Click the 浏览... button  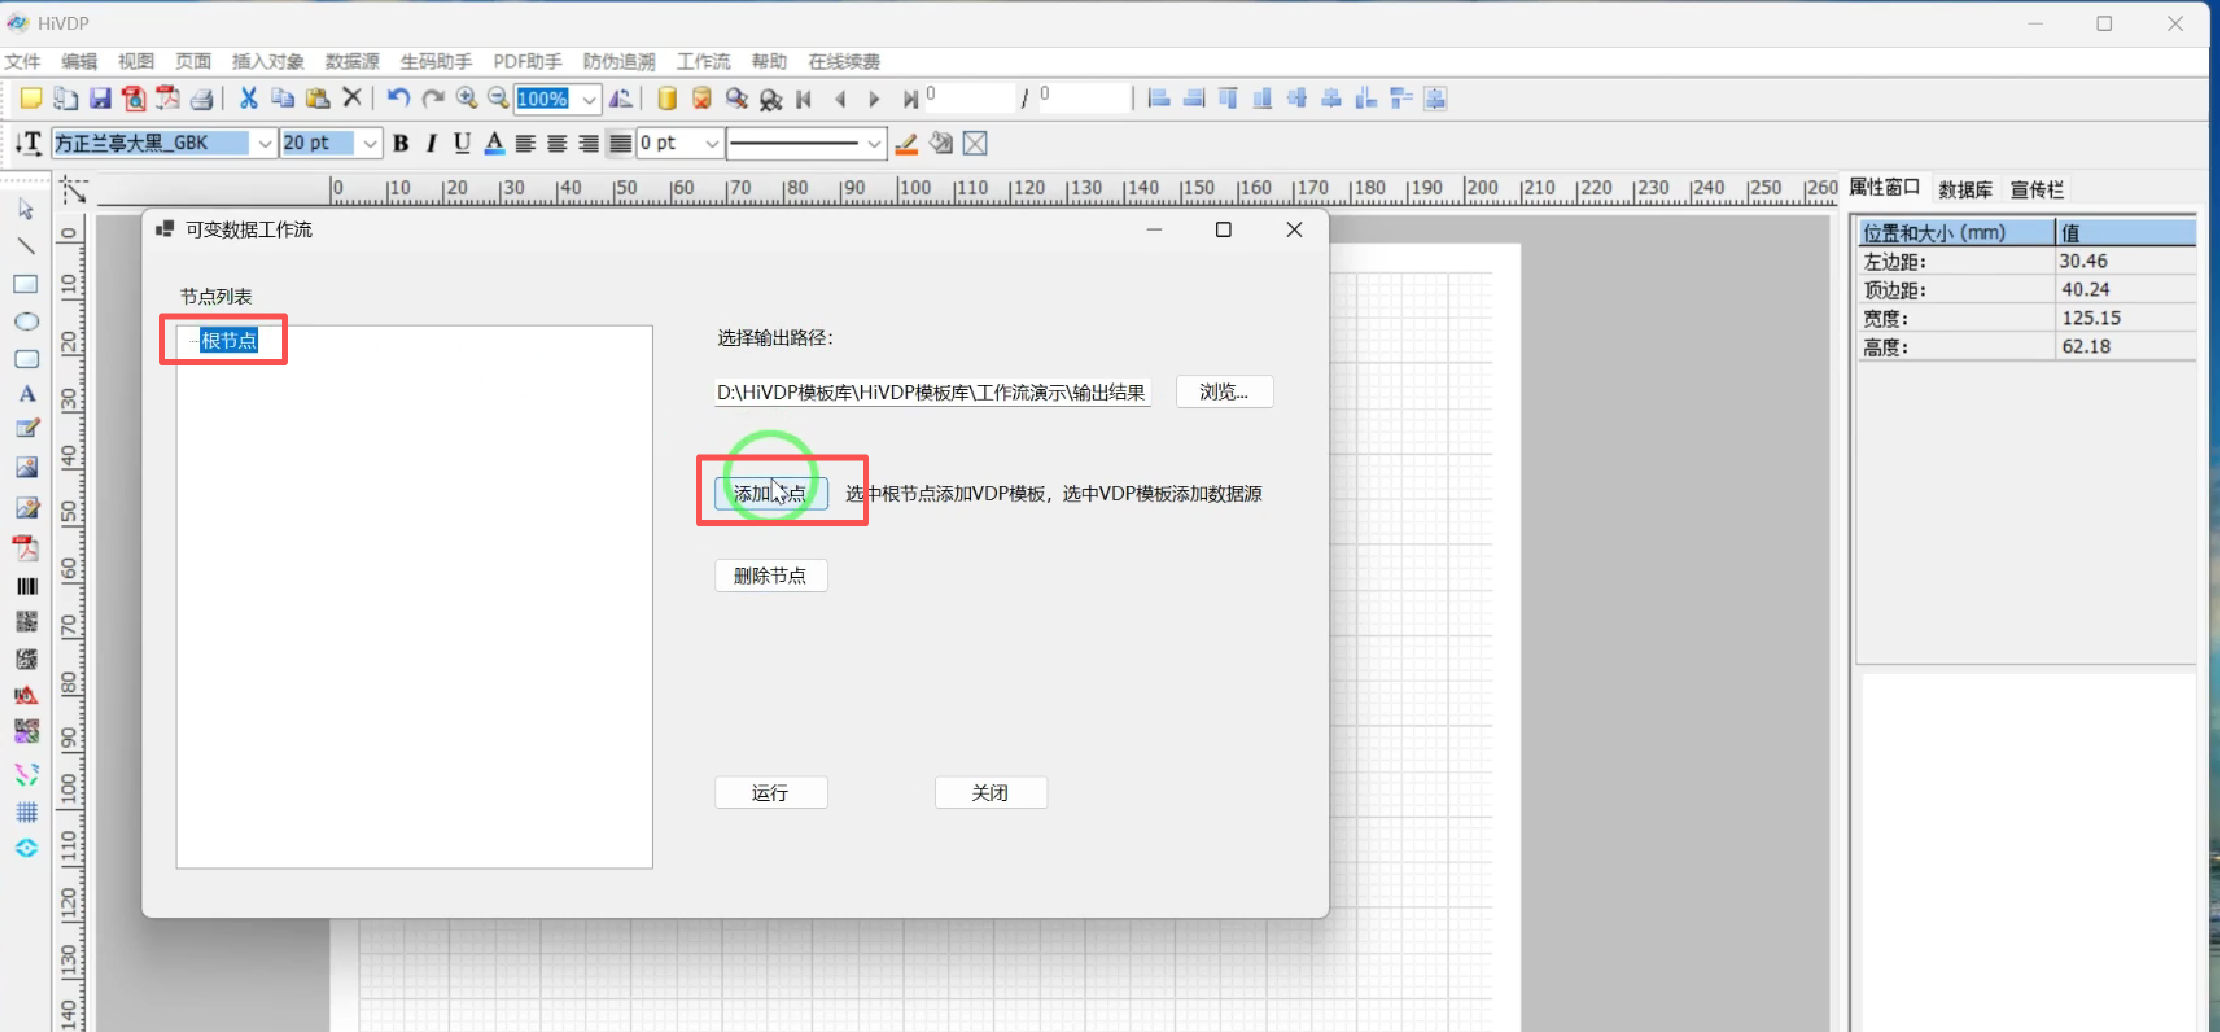[1224, 392]
